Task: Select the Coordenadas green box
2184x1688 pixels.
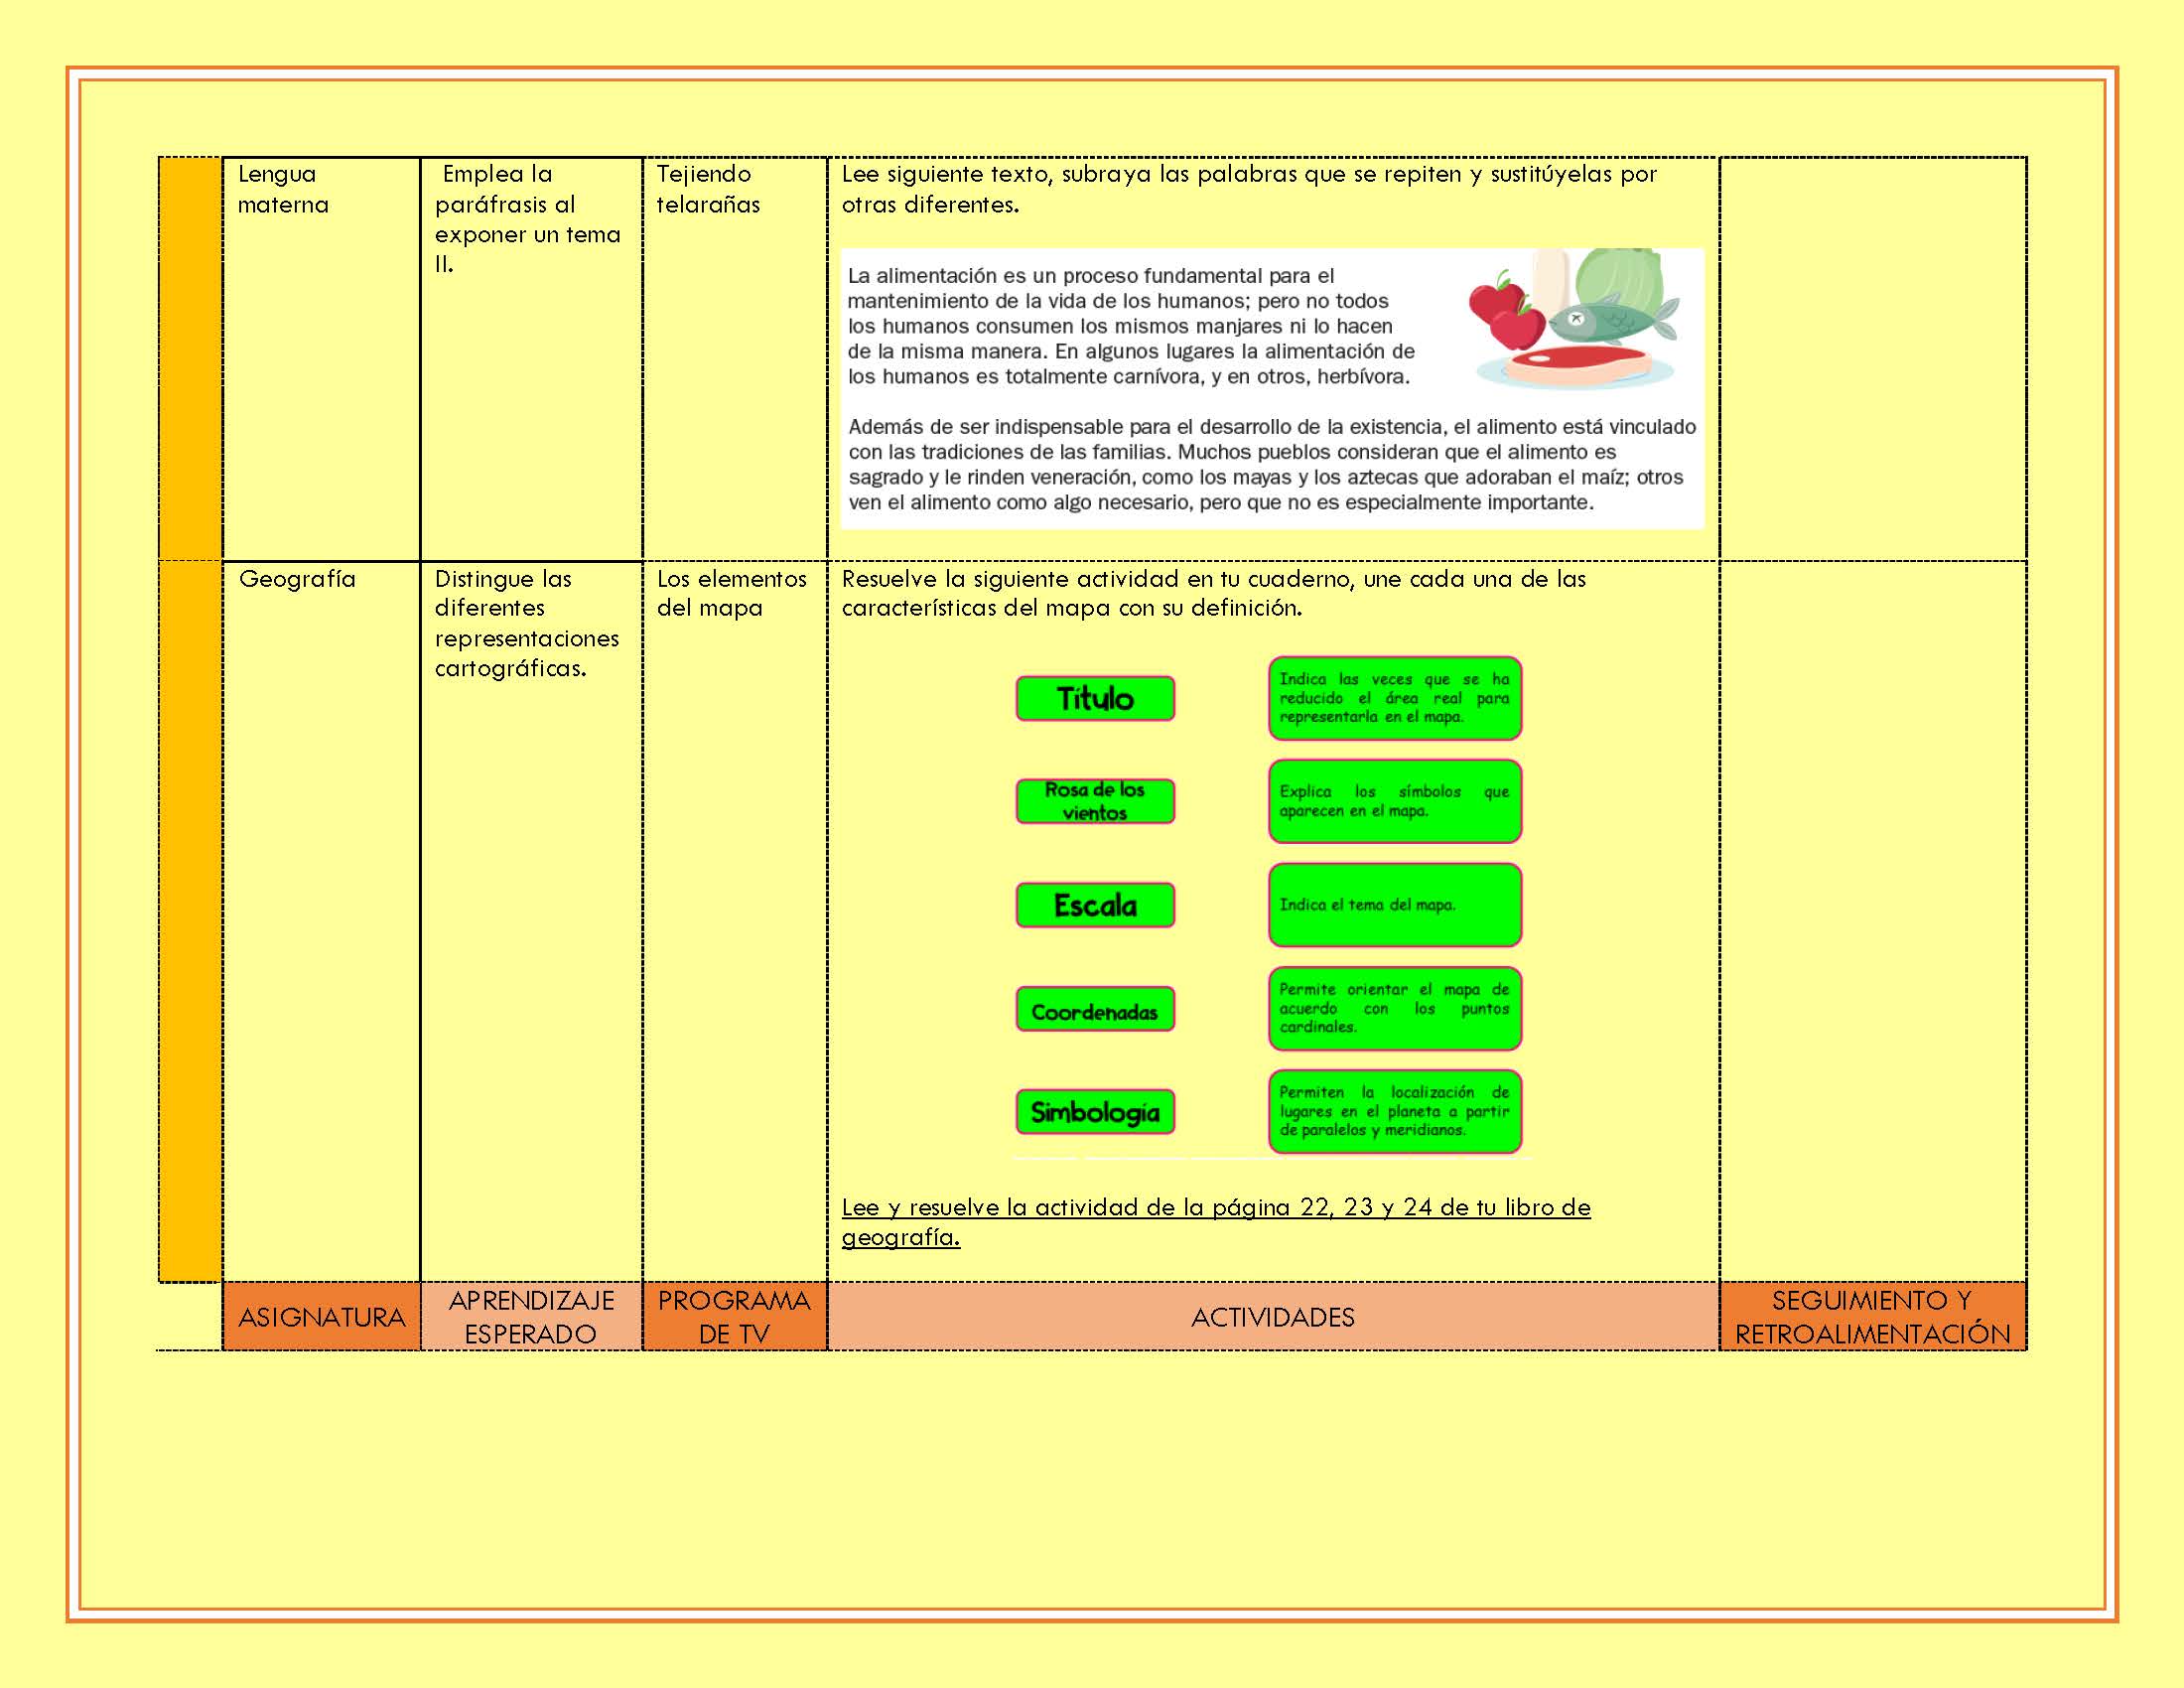Action: click(1094, 1010)
